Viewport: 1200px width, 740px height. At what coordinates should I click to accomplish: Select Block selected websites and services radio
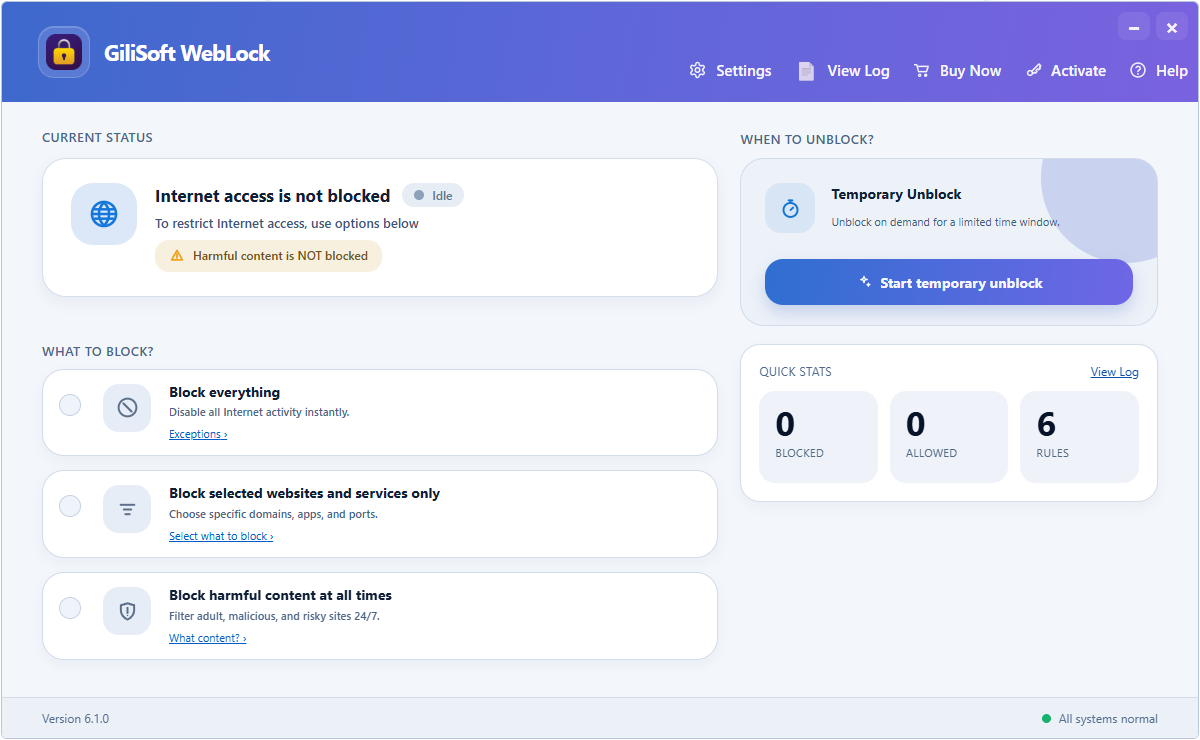[70, 506]
